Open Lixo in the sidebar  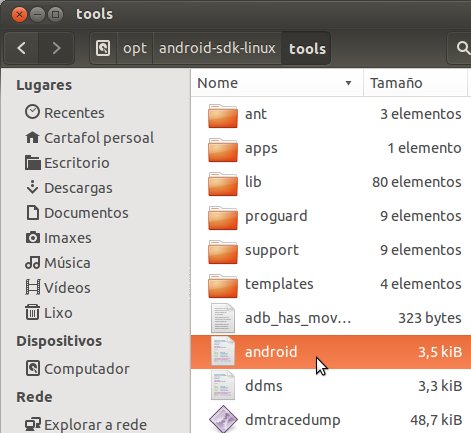[58, 313]
